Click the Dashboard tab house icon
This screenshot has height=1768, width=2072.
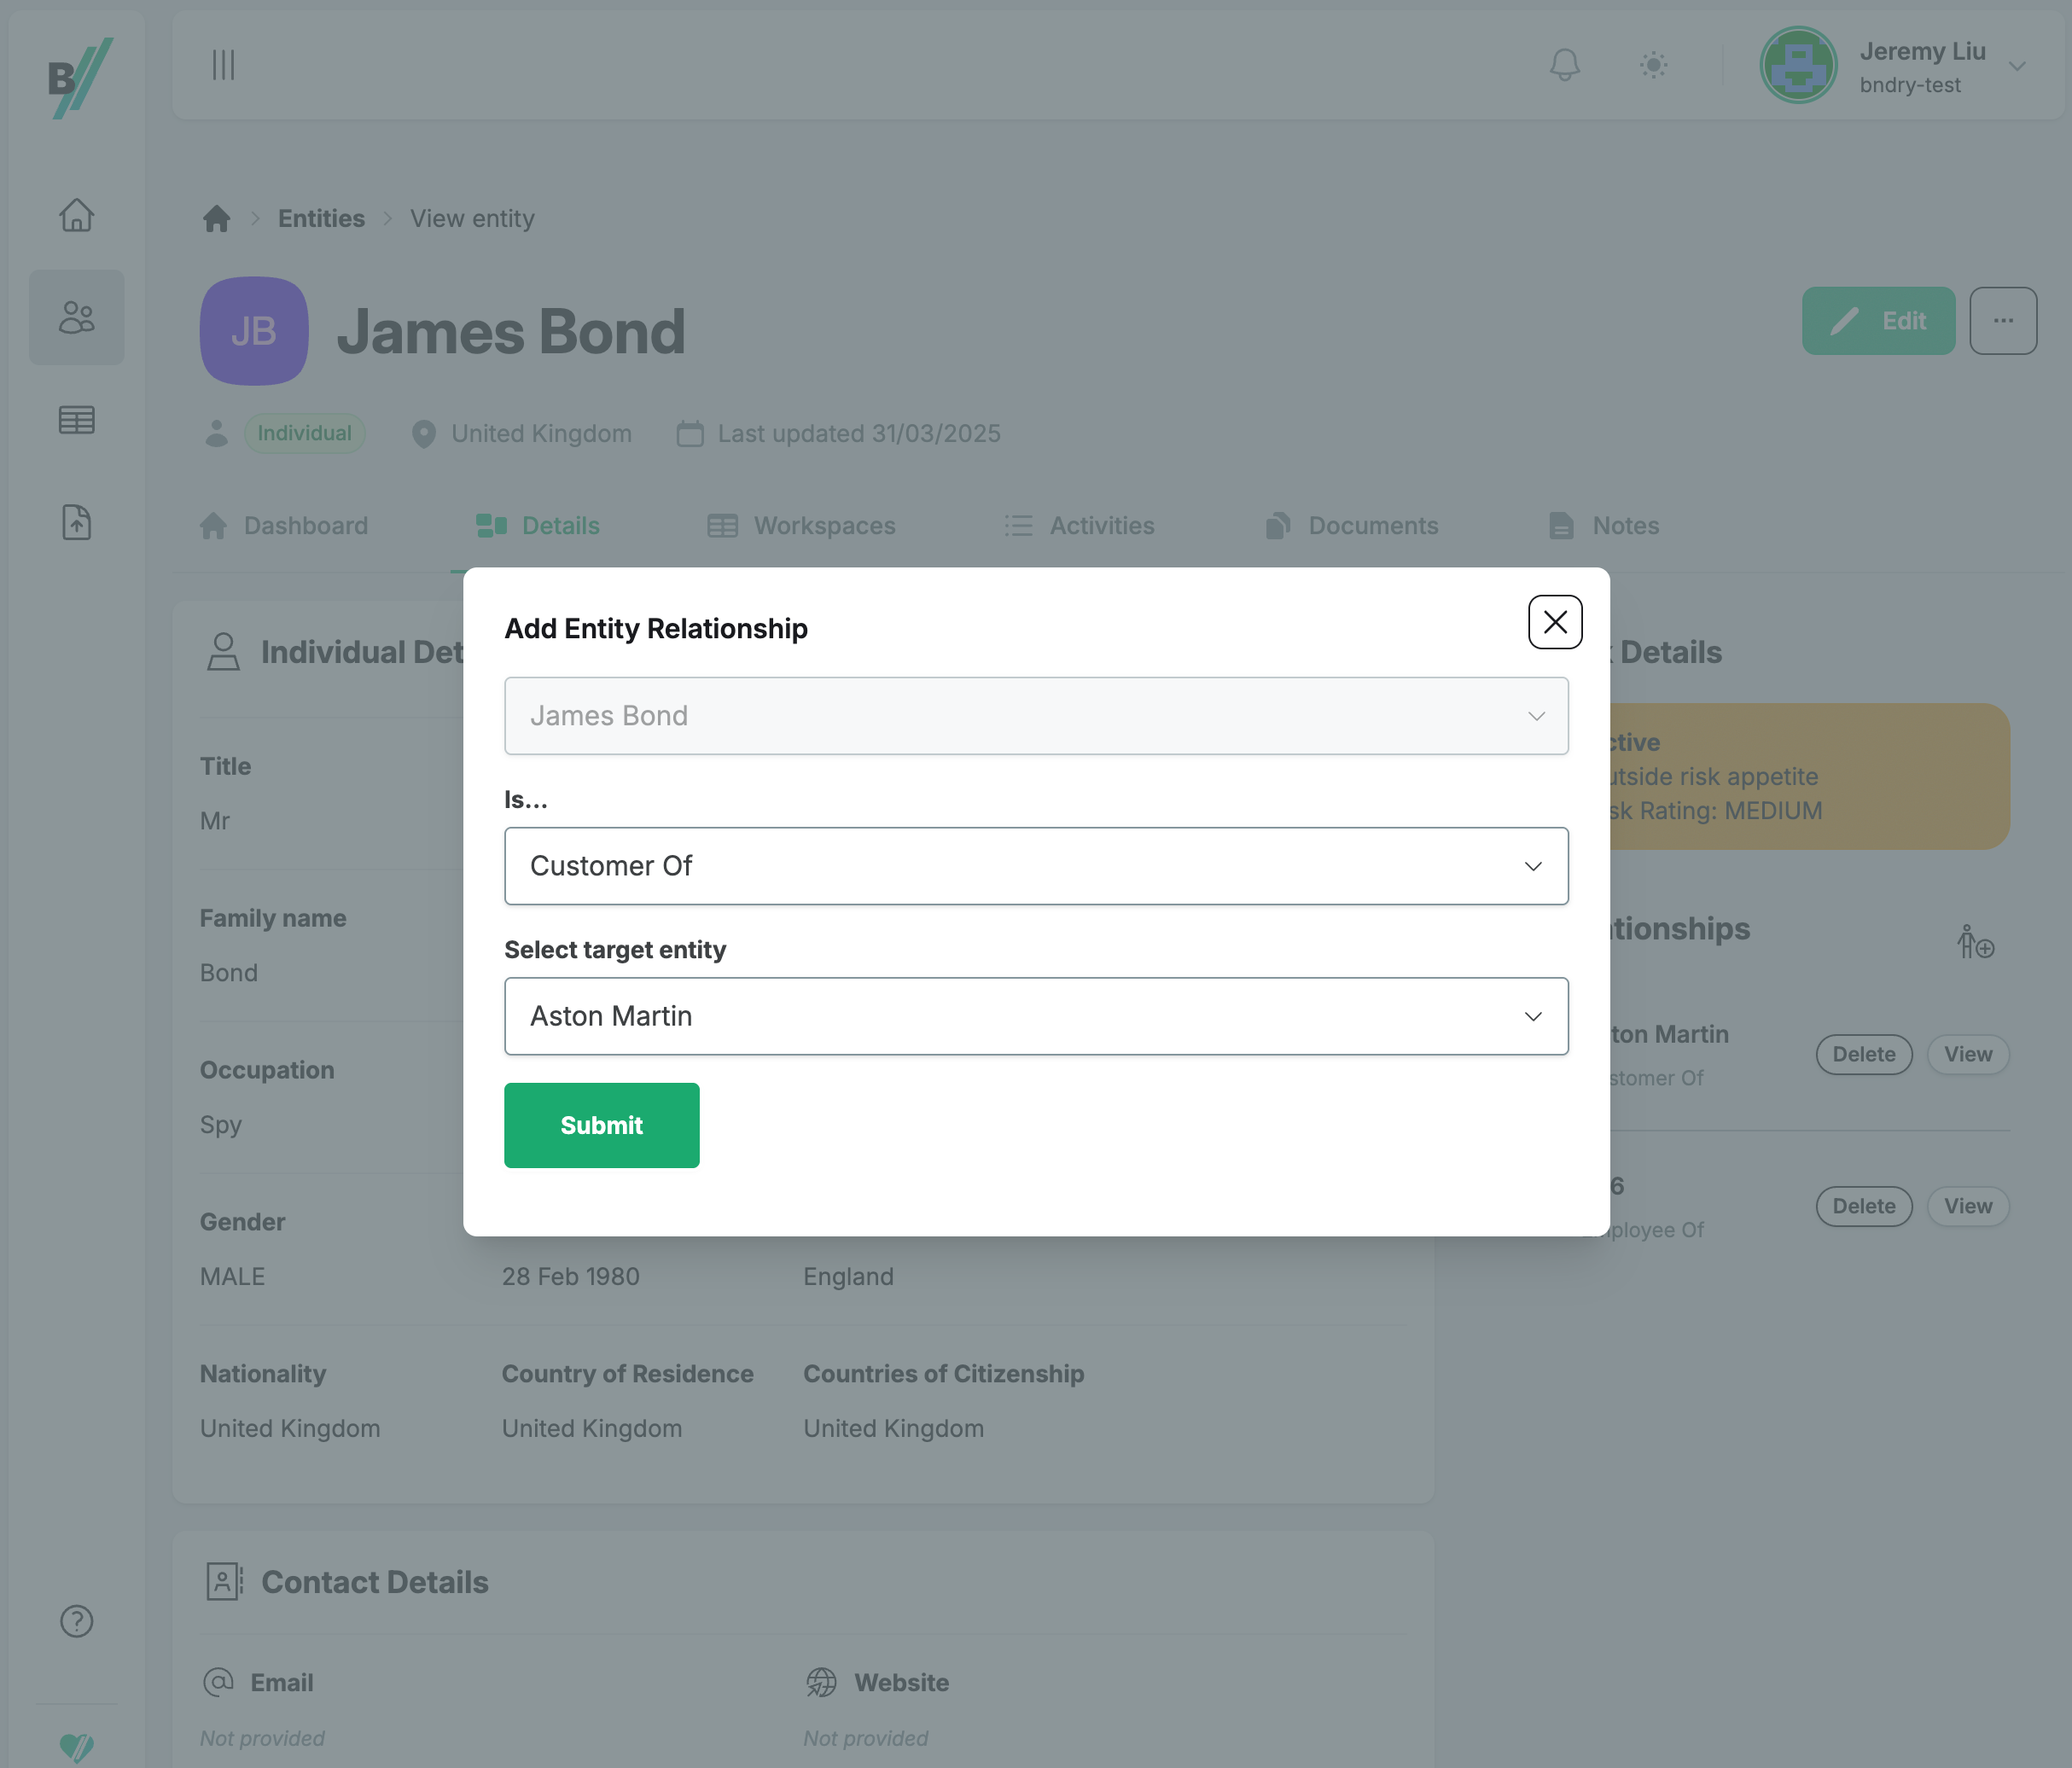(213, 526)
